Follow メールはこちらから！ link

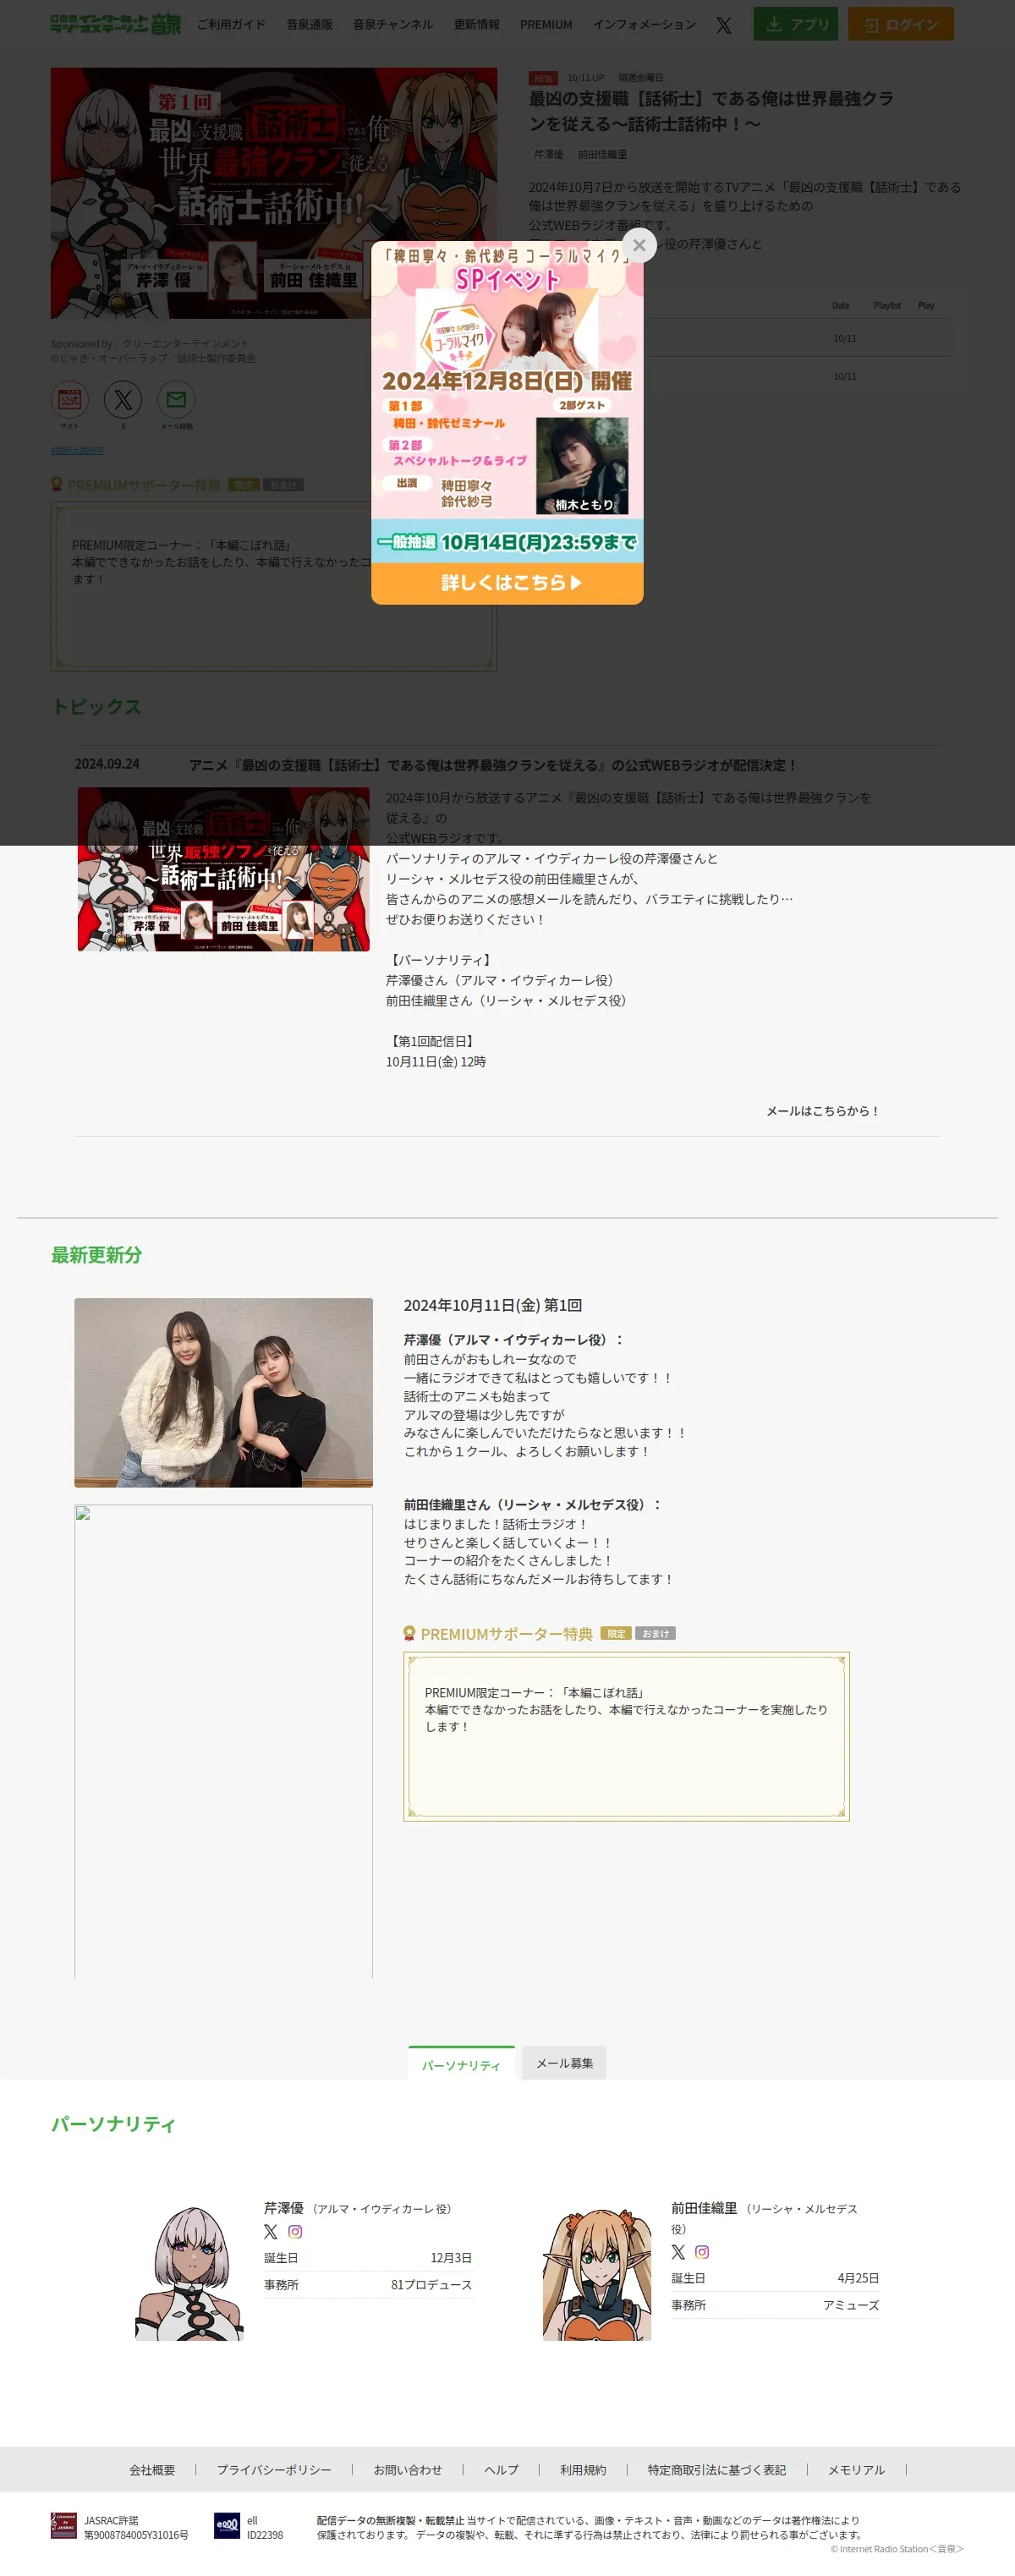822,1110
